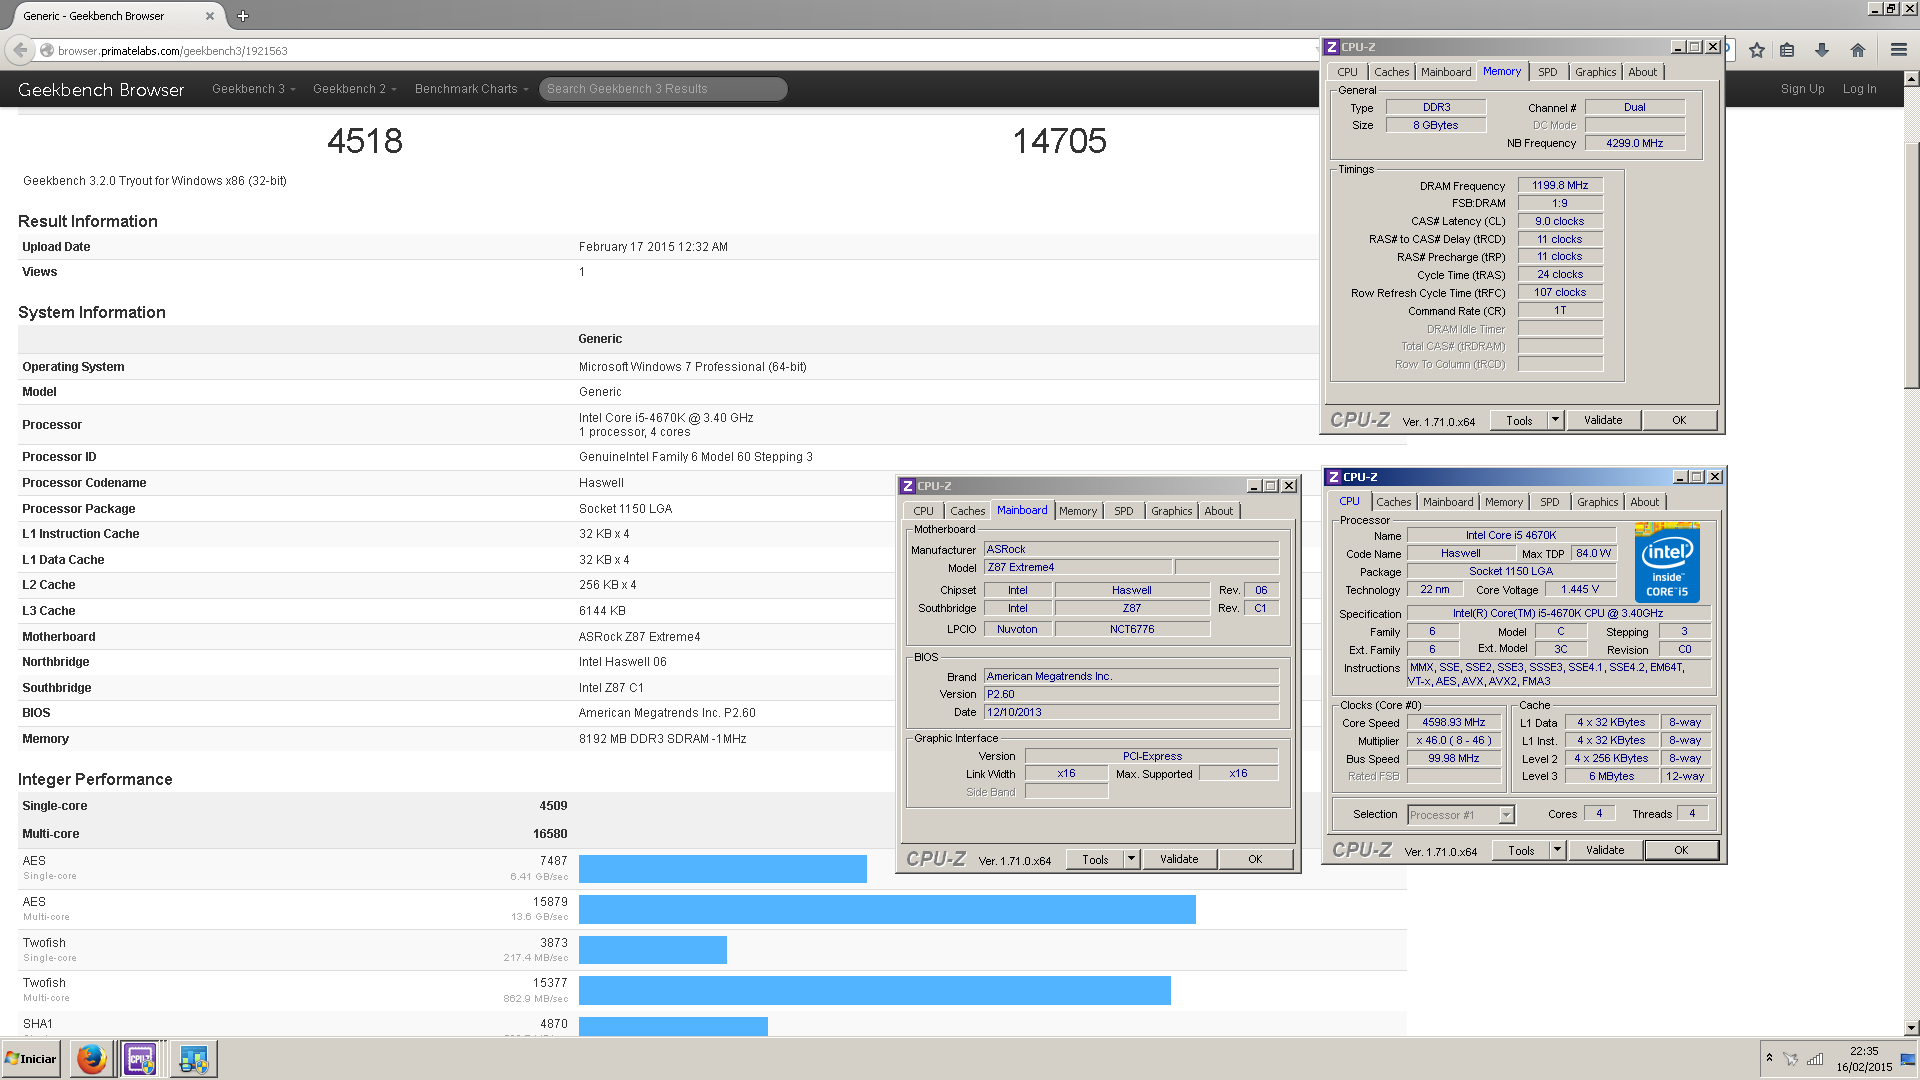Open About tab in Memory window

[x=1642, y=72]
